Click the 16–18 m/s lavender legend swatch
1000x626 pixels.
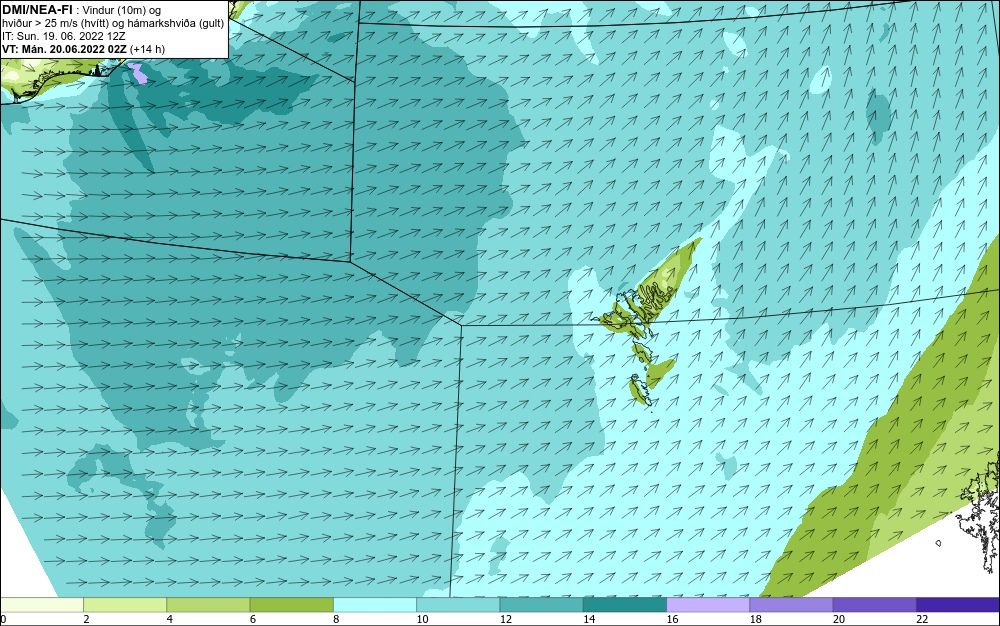click(708, 605)
